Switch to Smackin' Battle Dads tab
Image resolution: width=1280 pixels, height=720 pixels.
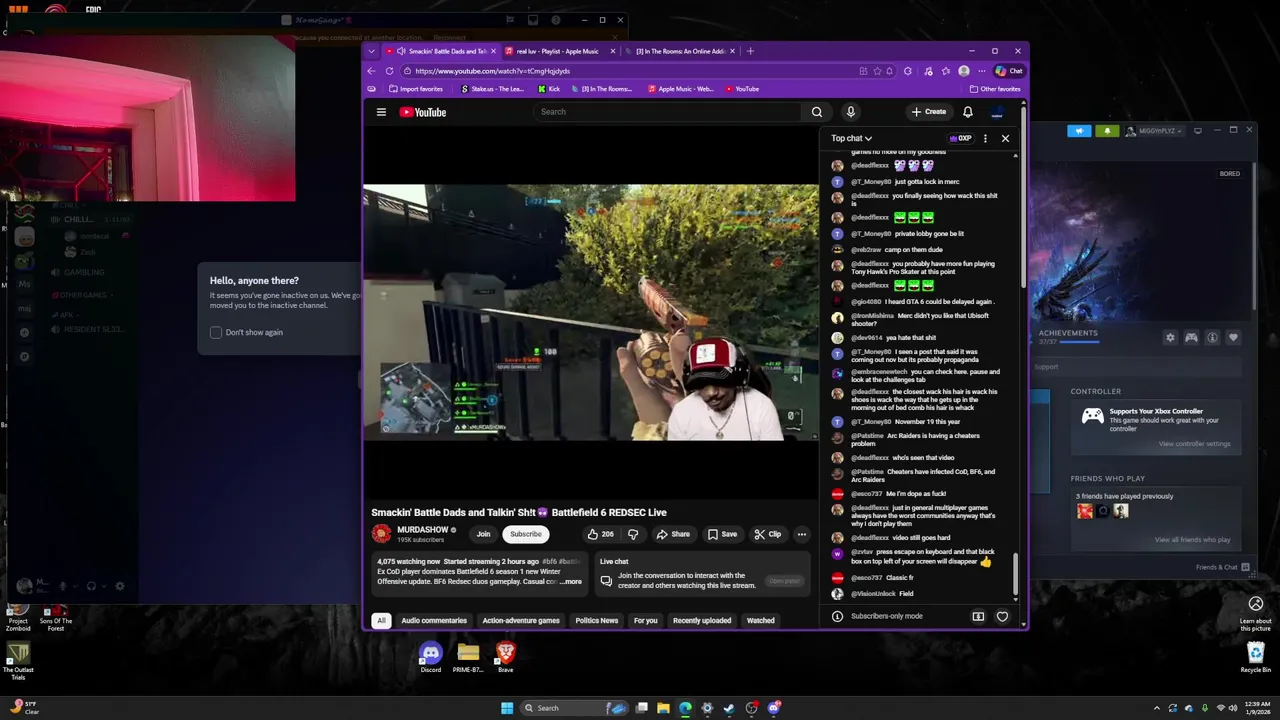point(440,51)
